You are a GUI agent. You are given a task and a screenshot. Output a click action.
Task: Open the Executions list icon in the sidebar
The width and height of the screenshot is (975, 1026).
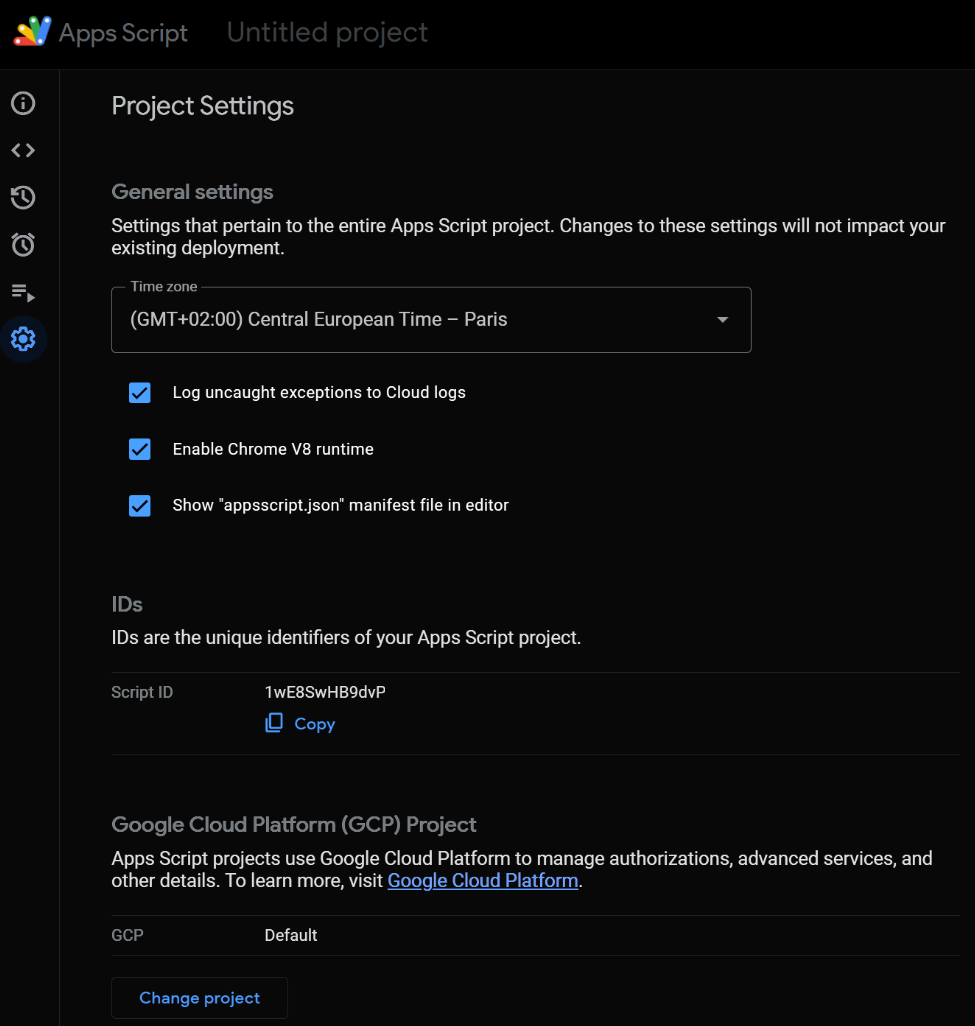pyautogui.click(x=23, y=292)
